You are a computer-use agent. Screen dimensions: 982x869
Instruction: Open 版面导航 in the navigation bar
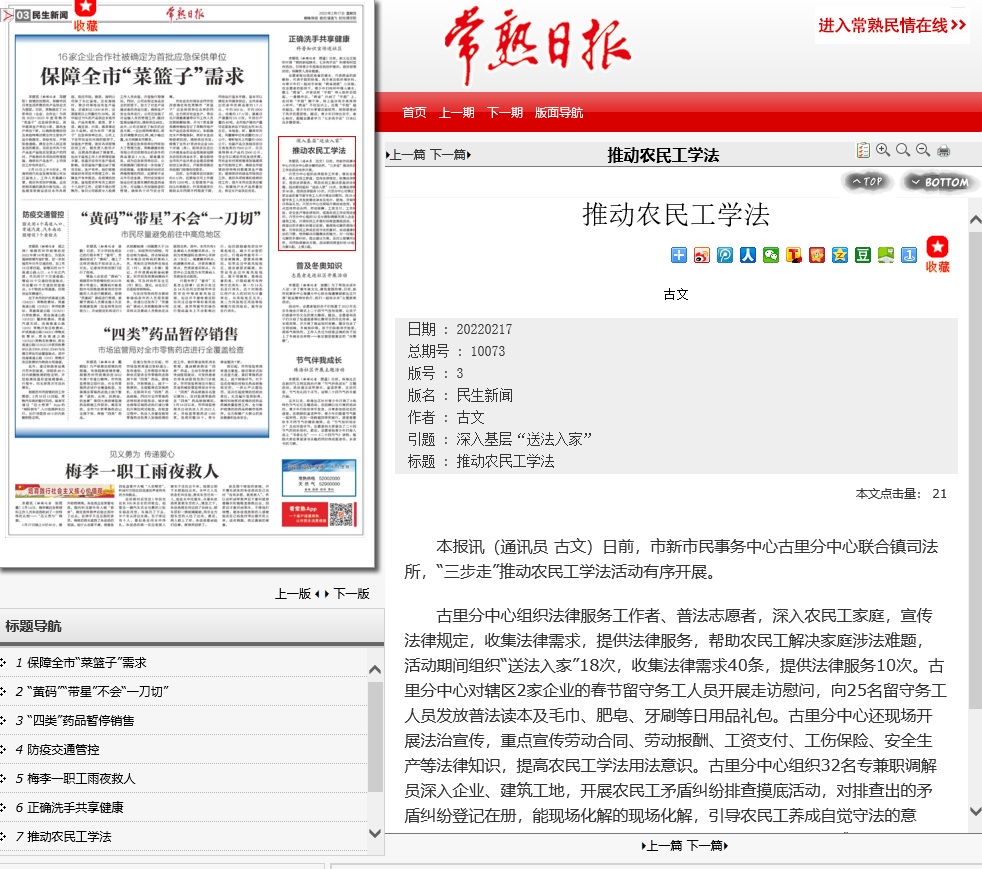tap(559, 113)
